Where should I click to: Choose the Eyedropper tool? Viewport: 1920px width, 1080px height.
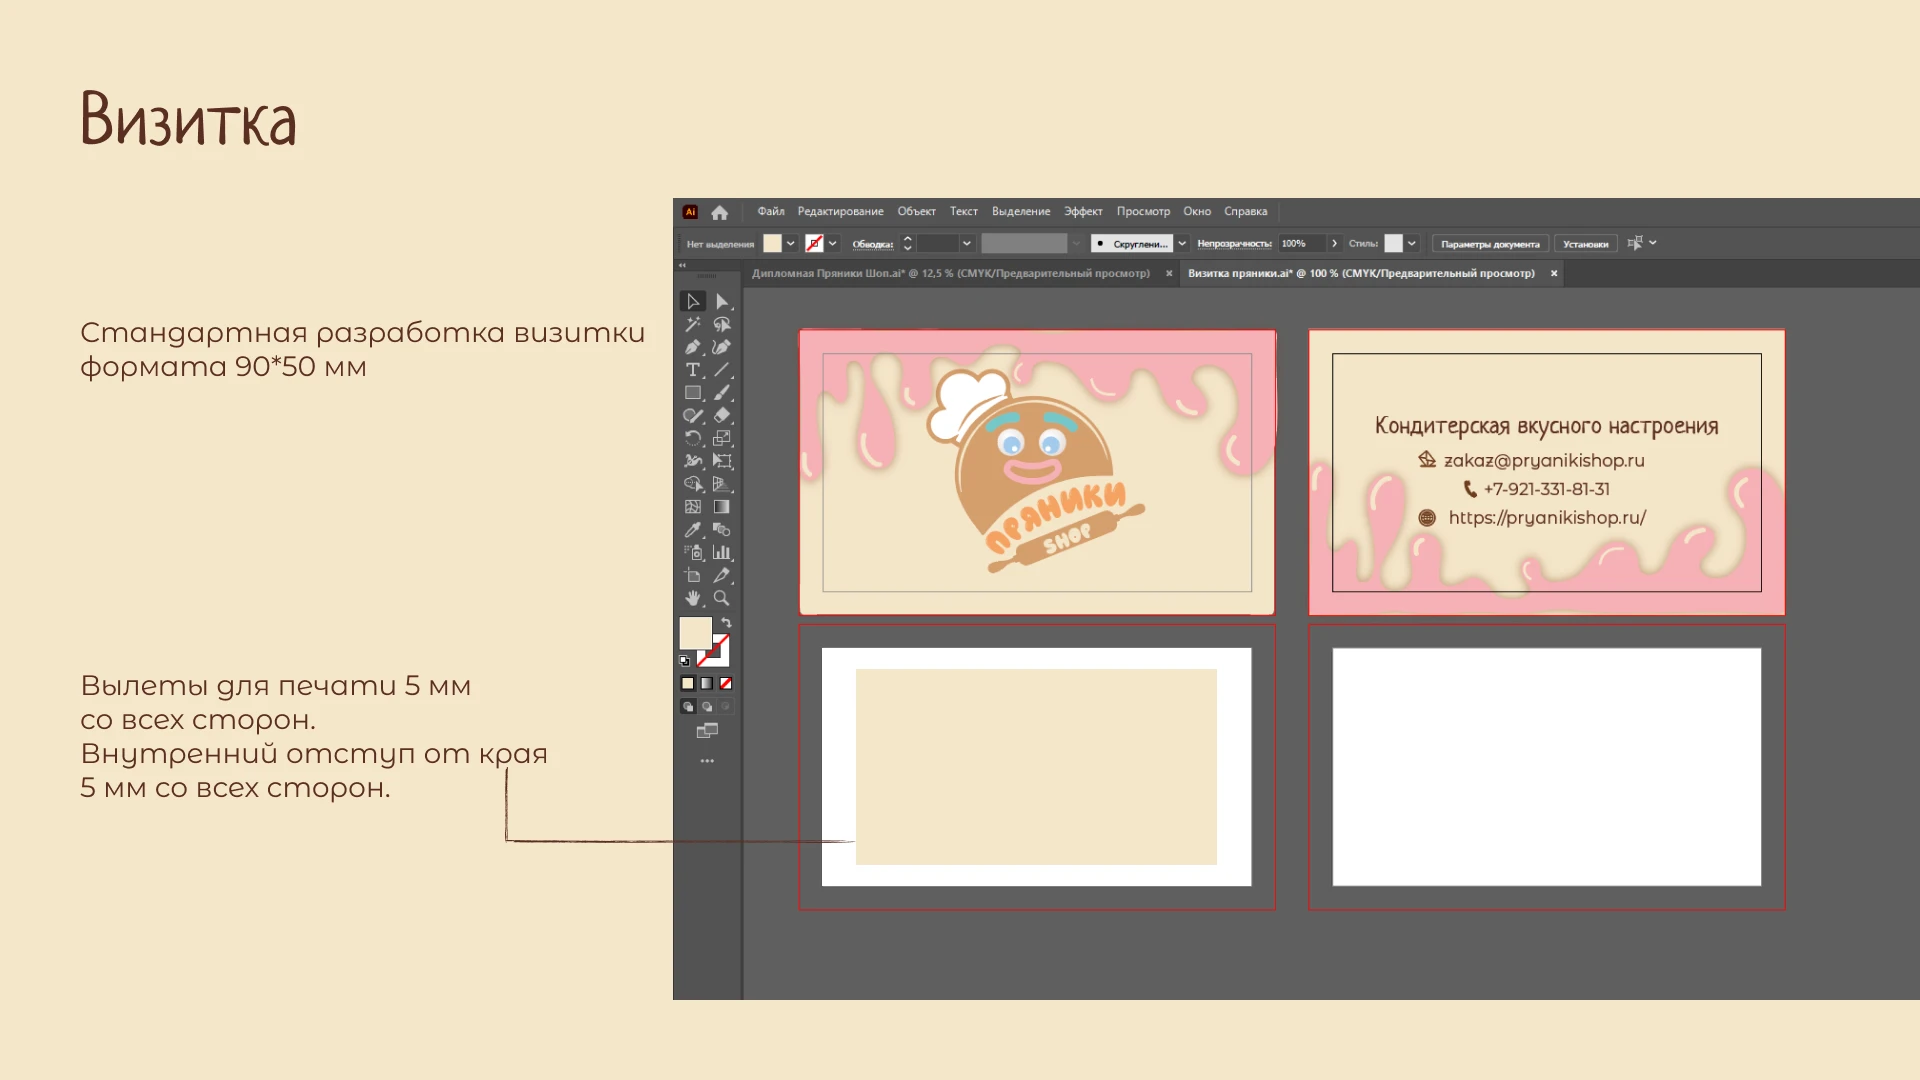(692, 530)
